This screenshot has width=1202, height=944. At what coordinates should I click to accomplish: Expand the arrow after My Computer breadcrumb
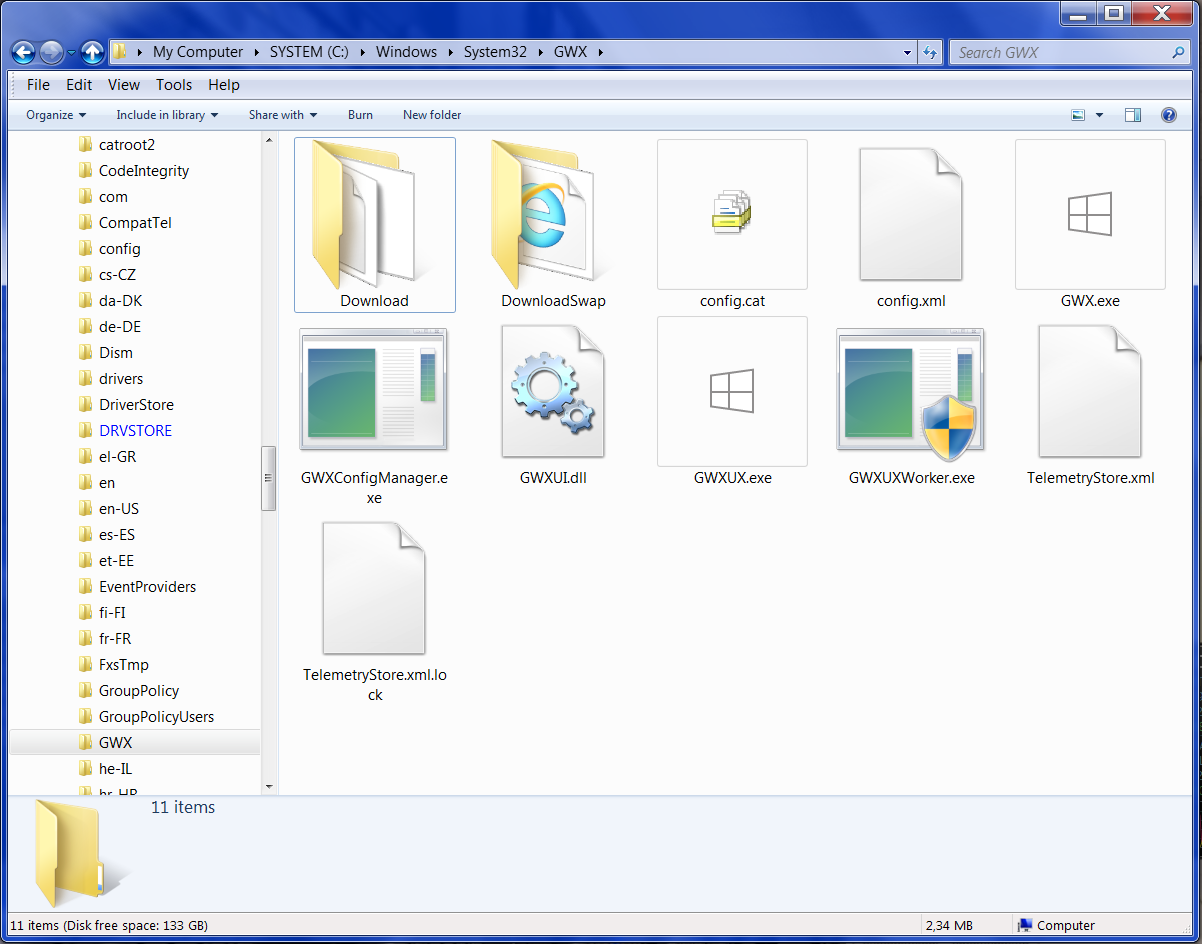[257, 52]
